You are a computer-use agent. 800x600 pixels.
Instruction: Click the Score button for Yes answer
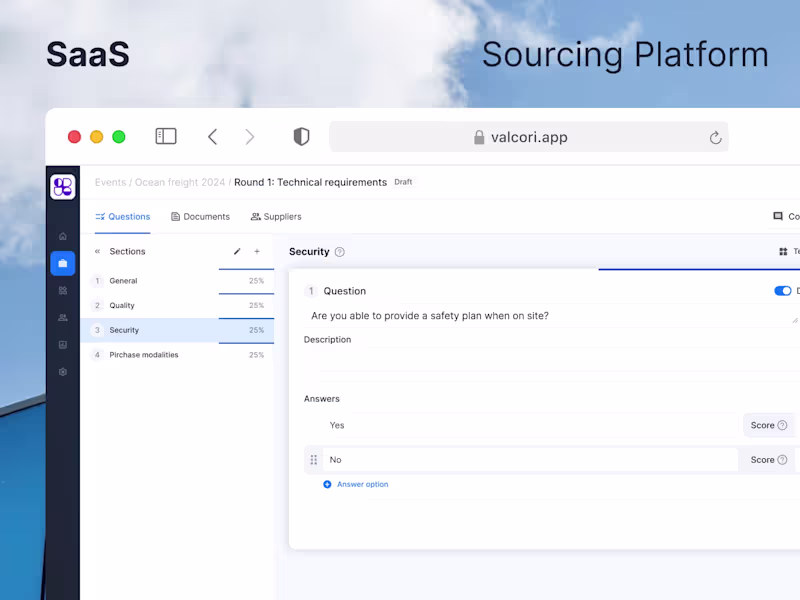pyautogui.click(x=768, y=425)
